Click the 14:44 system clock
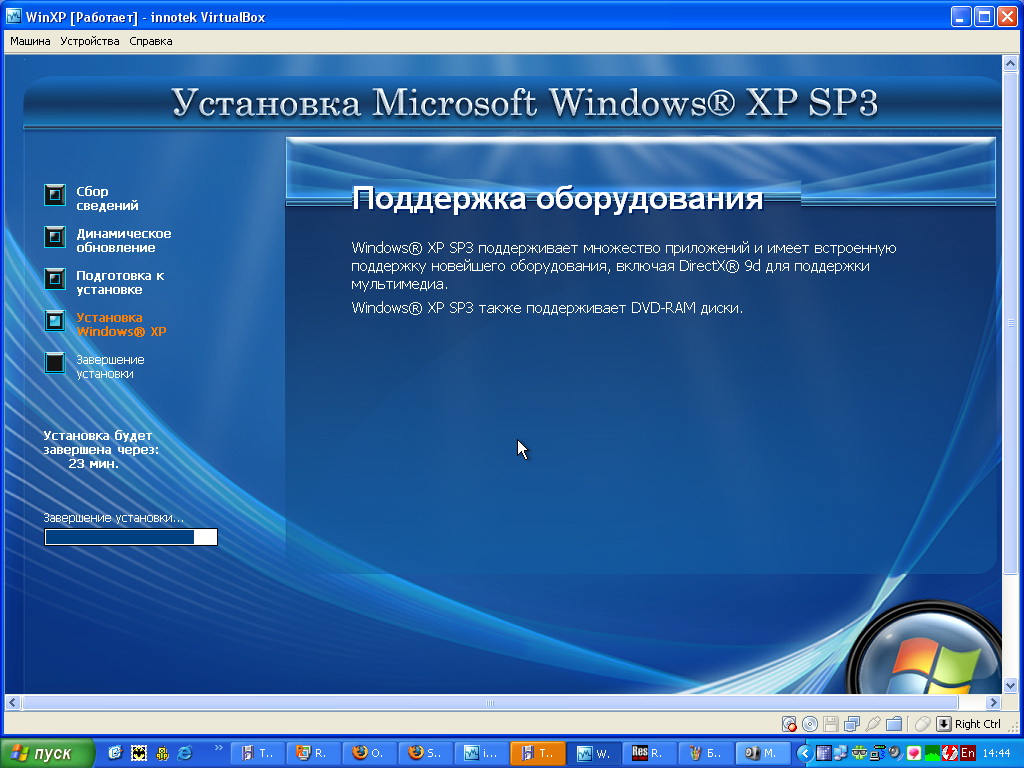 pyautogui.click(x=997, y=754)
